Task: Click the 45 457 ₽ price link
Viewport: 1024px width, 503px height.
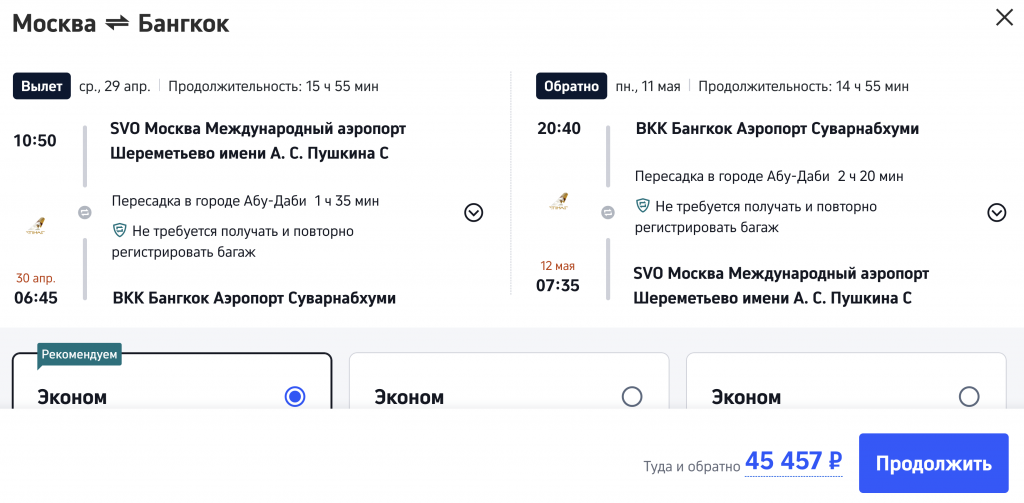Action: pos(793,461)
